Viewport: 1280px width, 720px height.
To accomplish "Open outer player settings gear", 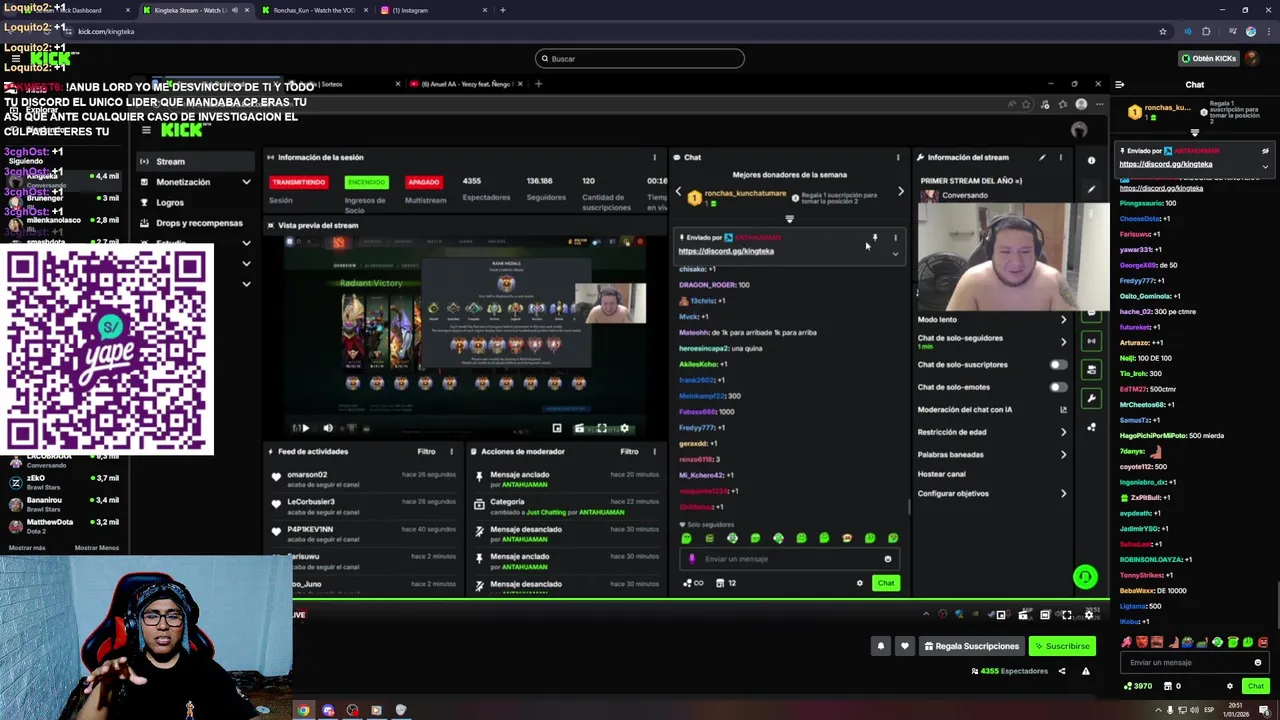I will (x=1089, y=615).
